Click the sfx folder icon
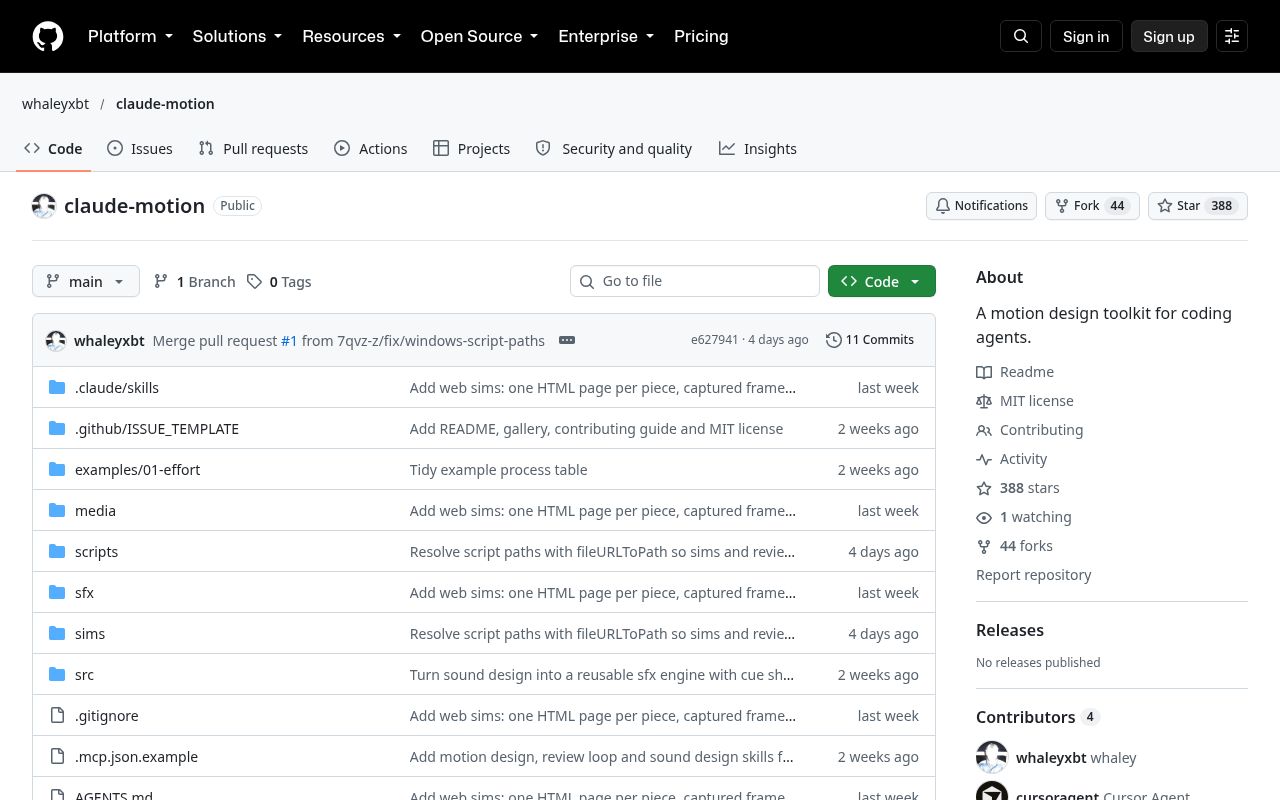This screenshot has height=800, width=1280. (57, 592)
